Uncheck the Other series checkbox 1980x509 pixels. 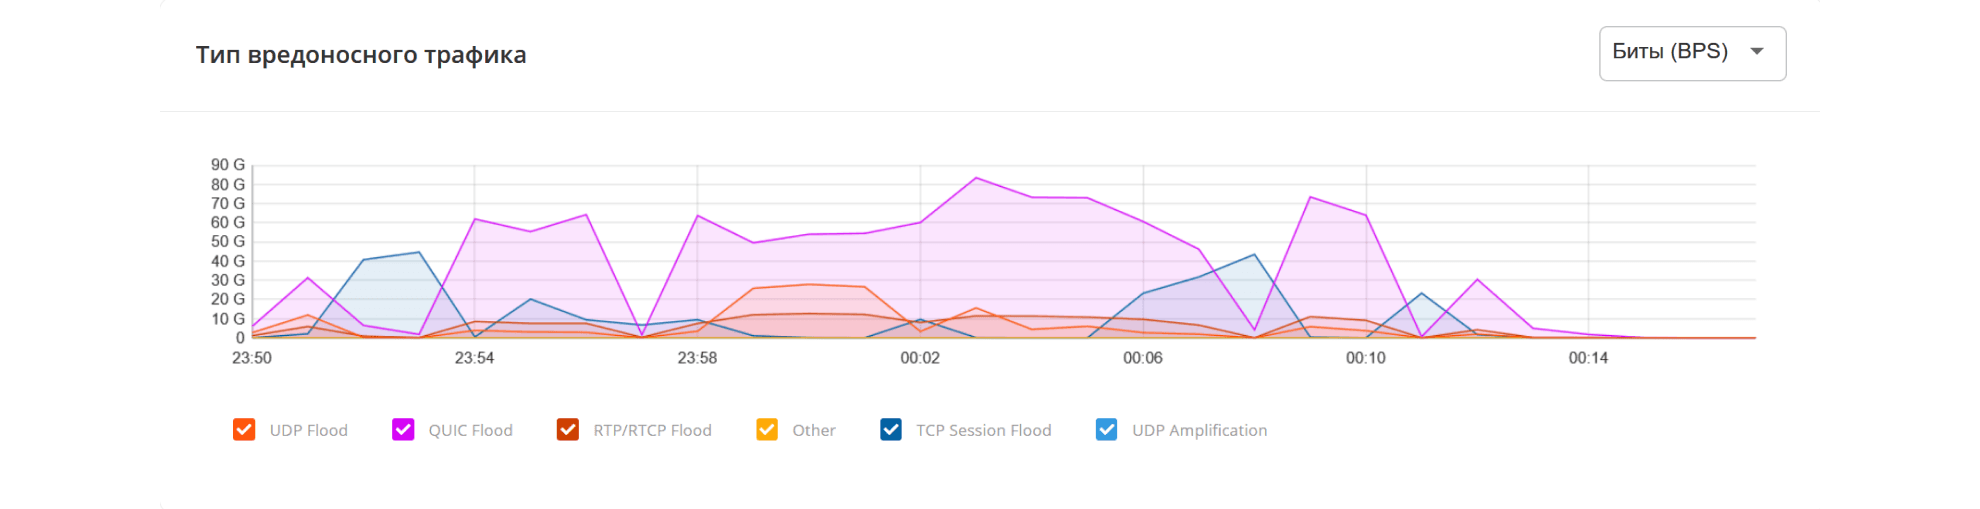click(x=767, y=430)
